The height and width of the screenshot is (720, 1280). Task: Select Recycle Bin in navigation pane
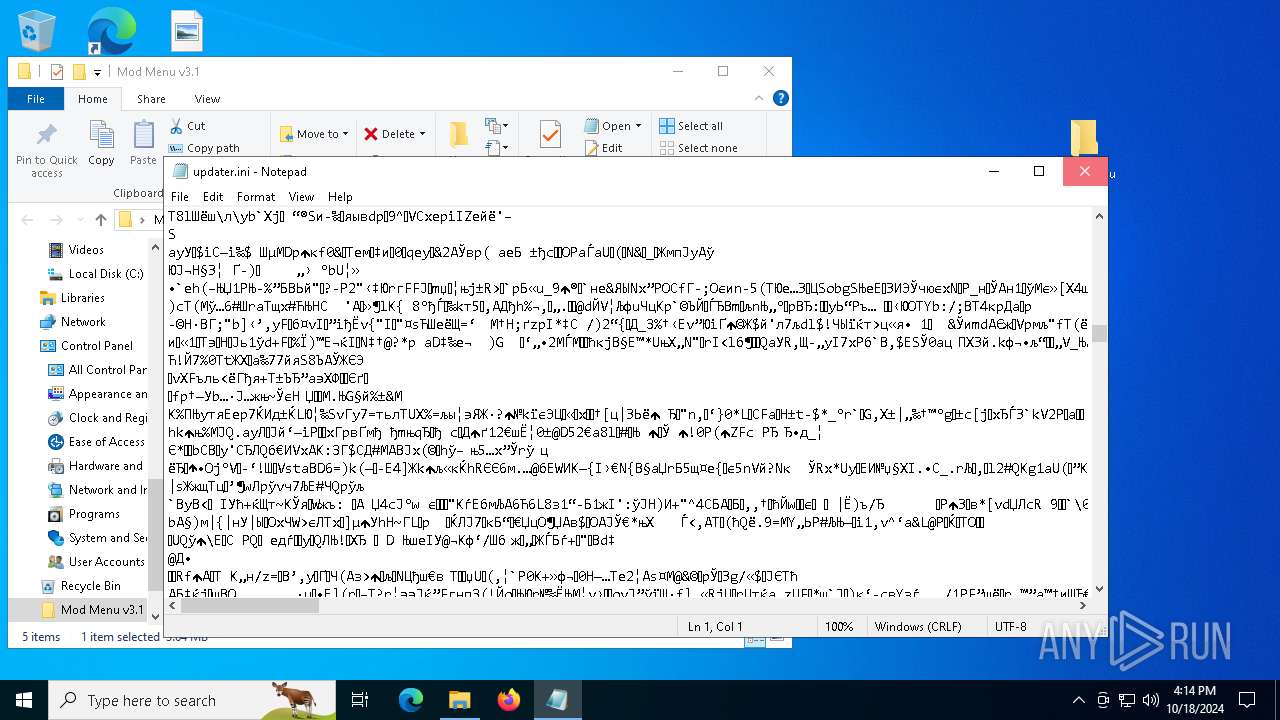click(91, 586)
